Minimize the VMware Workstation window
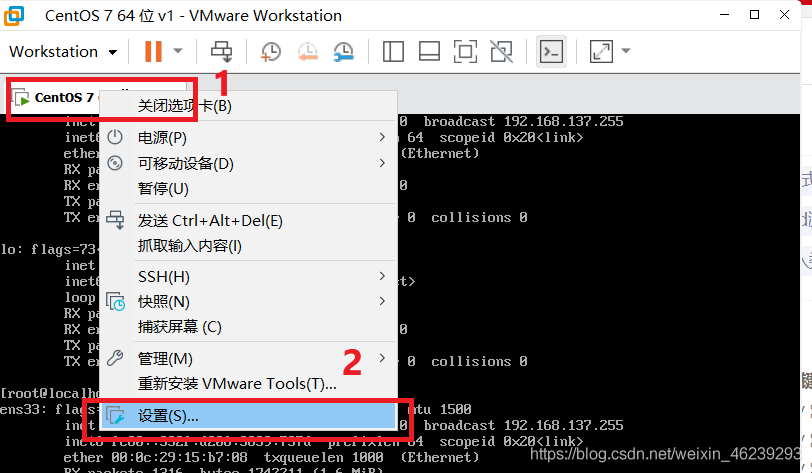 pyautogui.click(x=724, y=15)
